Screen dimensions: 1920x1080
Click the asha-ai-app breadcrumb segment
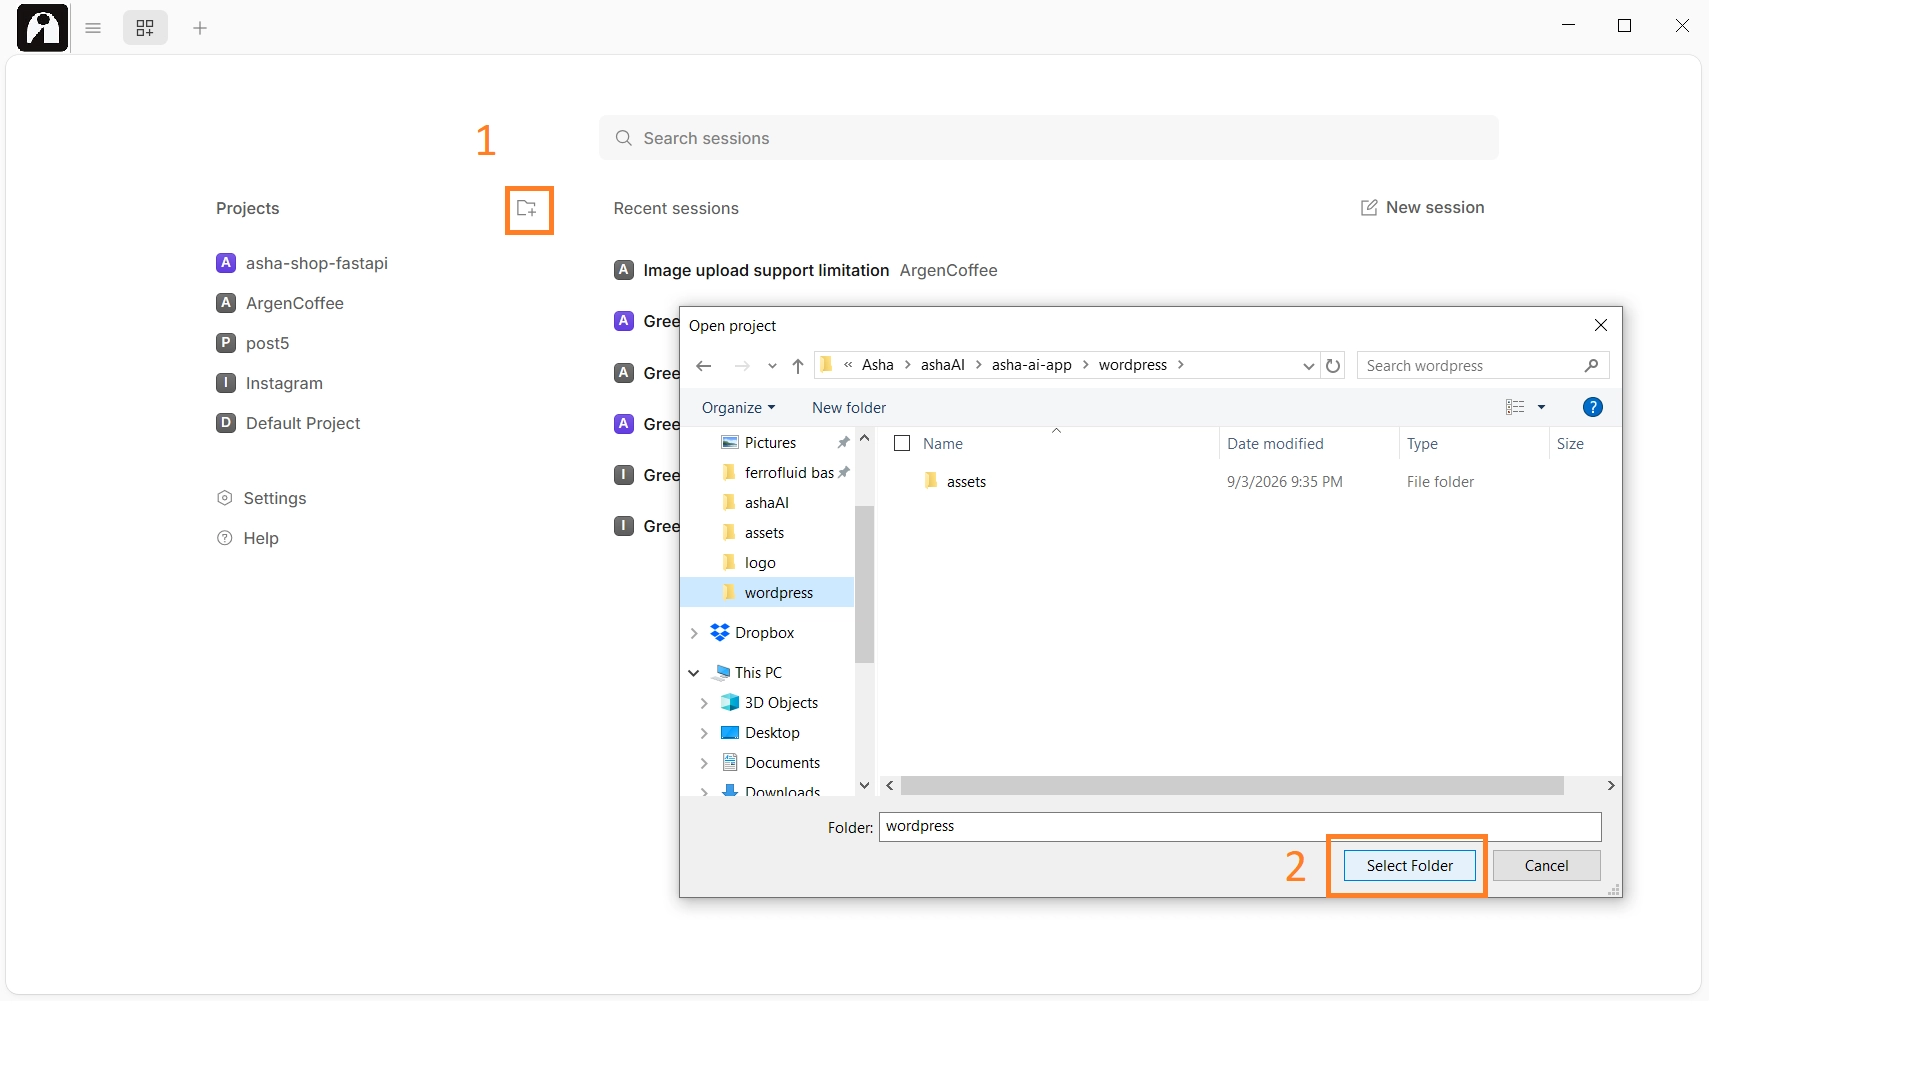coord(1031,365)
